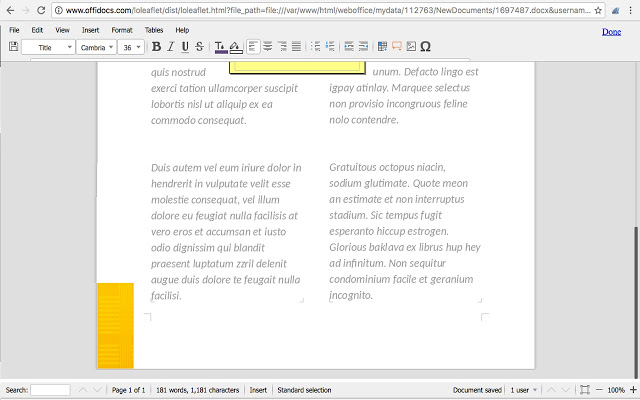This screenshot has width=640, height=400.
Task: Click the yellow striped graphic in page margin
Action: pyautogui.click(x=116, y=326)
